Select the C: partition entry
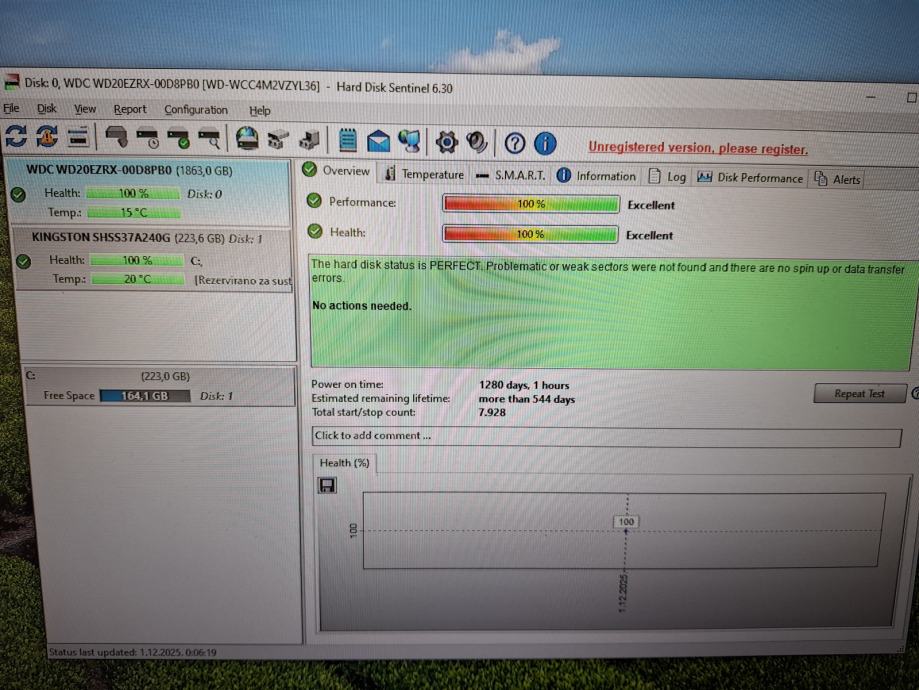The image size is (919, 690). [159, 386]
